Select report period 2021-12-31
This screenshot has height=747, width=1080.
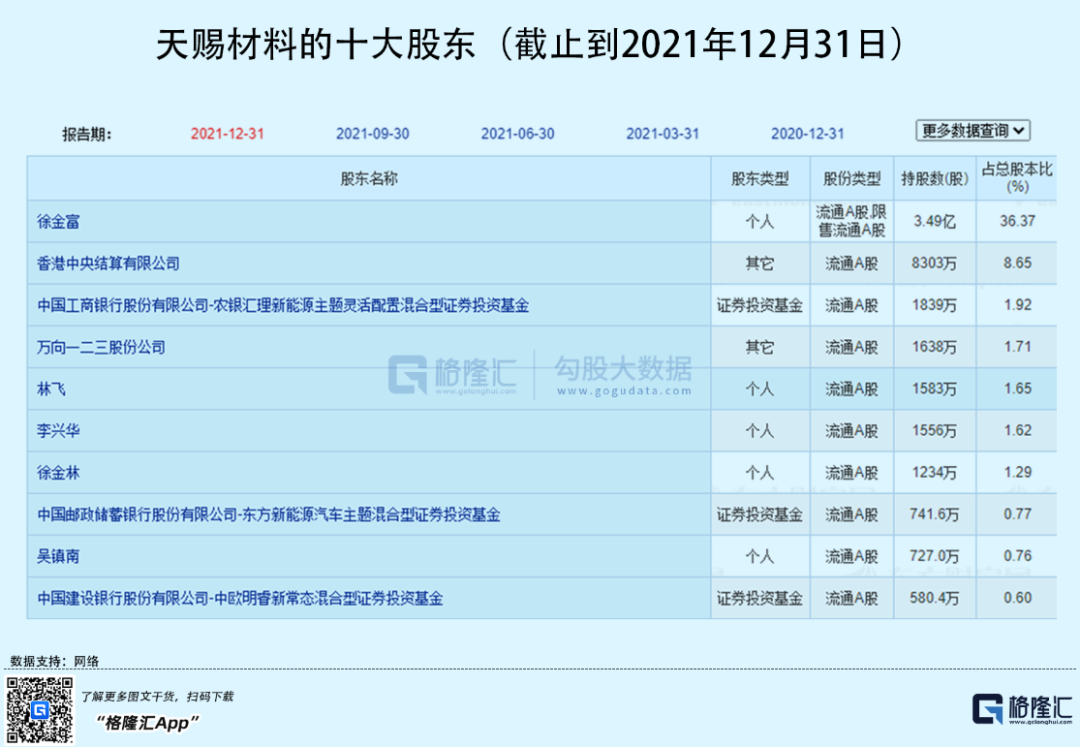tap(227, 134)
